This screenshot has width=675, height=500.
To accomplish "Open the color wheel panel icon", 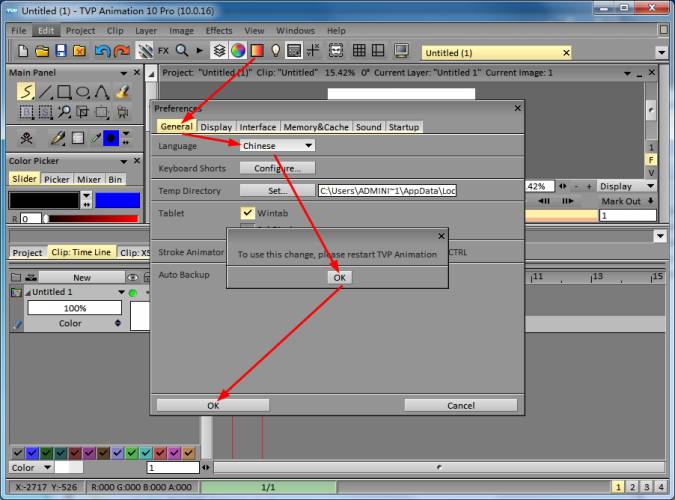I will point(238,51).
